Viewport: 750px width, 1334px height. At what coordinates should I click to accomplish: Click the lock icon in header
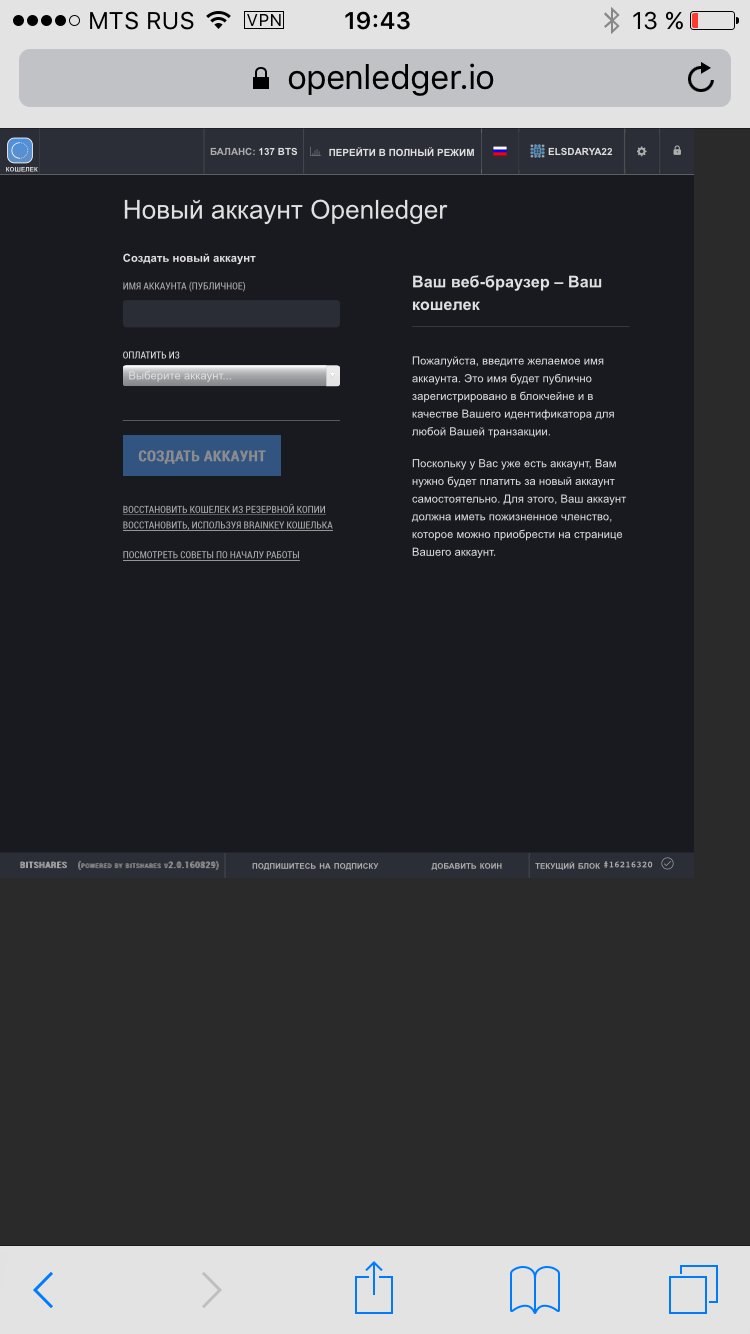click(x=677, y=151)
